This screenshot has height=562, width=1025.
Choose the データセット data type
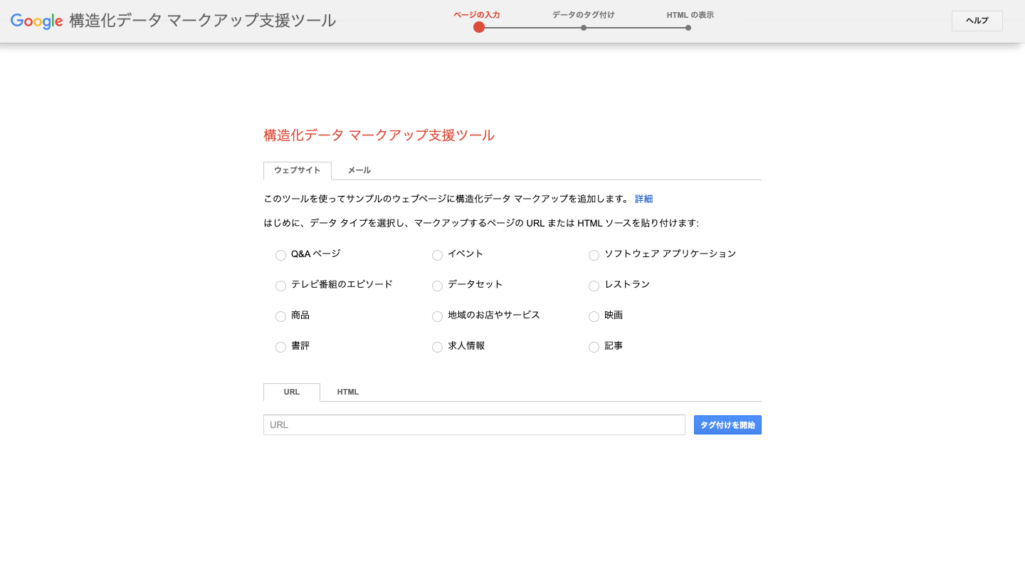click(437, 286)
